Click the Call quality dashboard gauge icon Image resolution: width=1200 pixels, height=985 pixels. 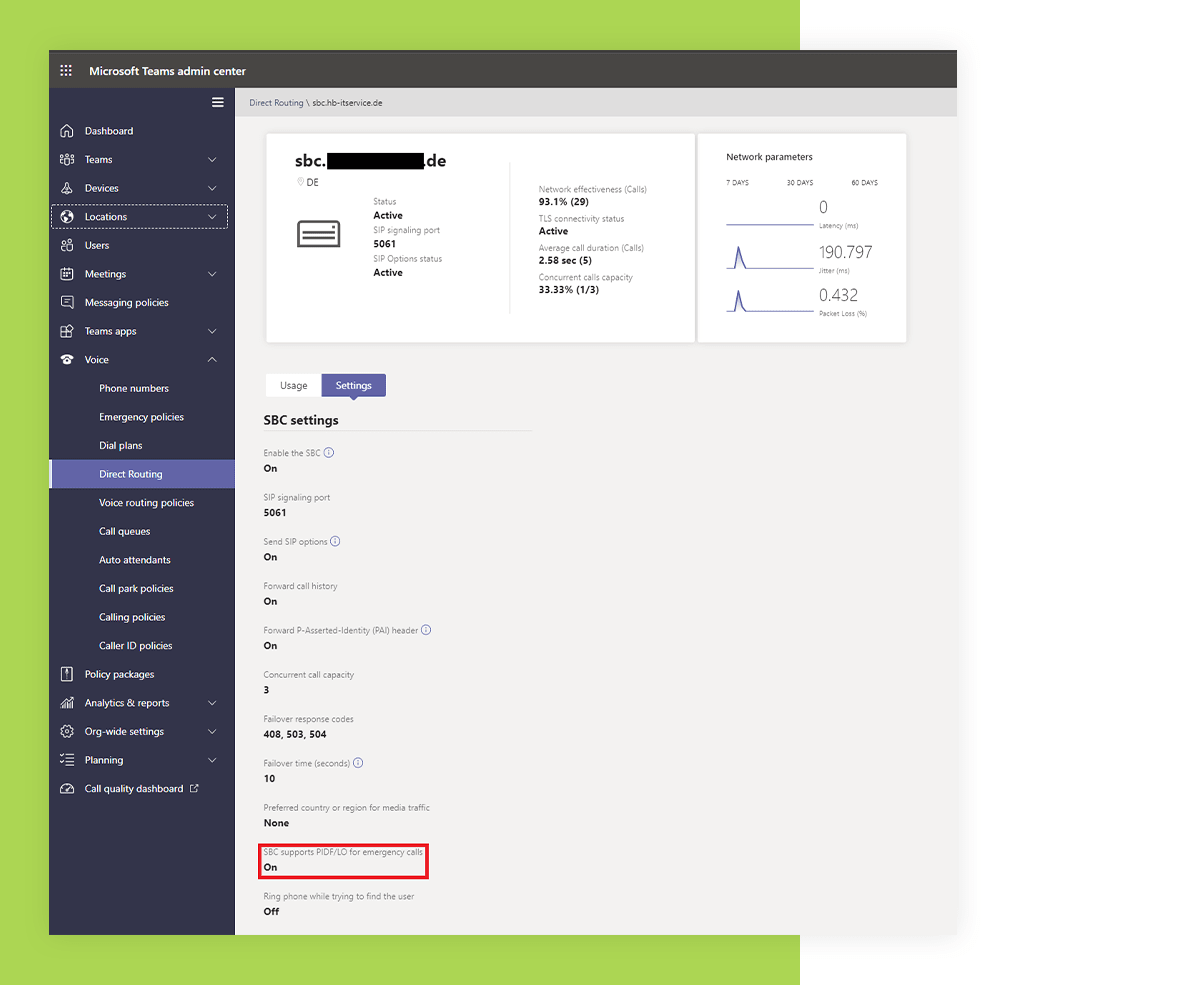67,789
